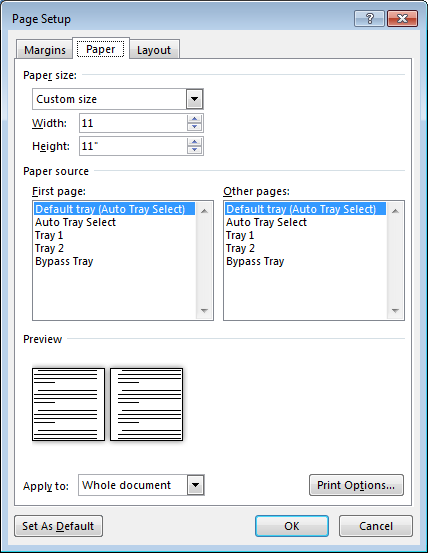428x553 pixels.
Task: Click the right preview page thumbnail
Action: [146, 405]
